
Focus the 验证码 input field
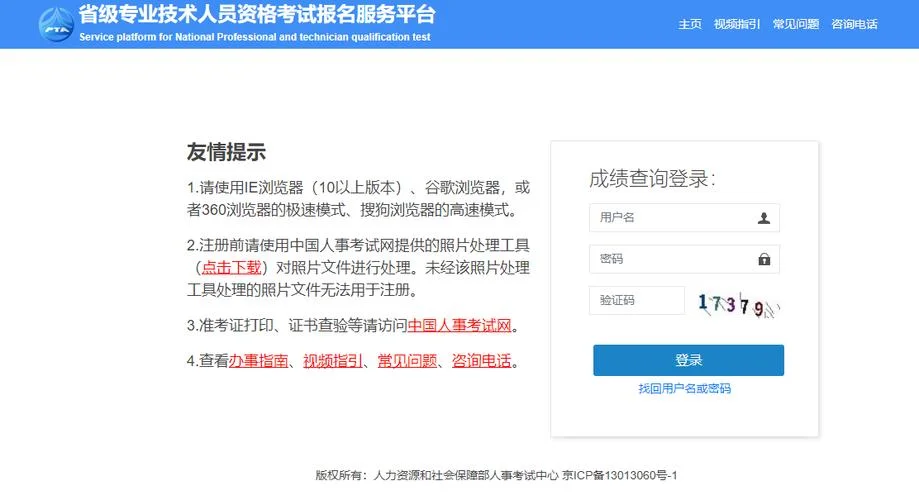pos(637,300)
